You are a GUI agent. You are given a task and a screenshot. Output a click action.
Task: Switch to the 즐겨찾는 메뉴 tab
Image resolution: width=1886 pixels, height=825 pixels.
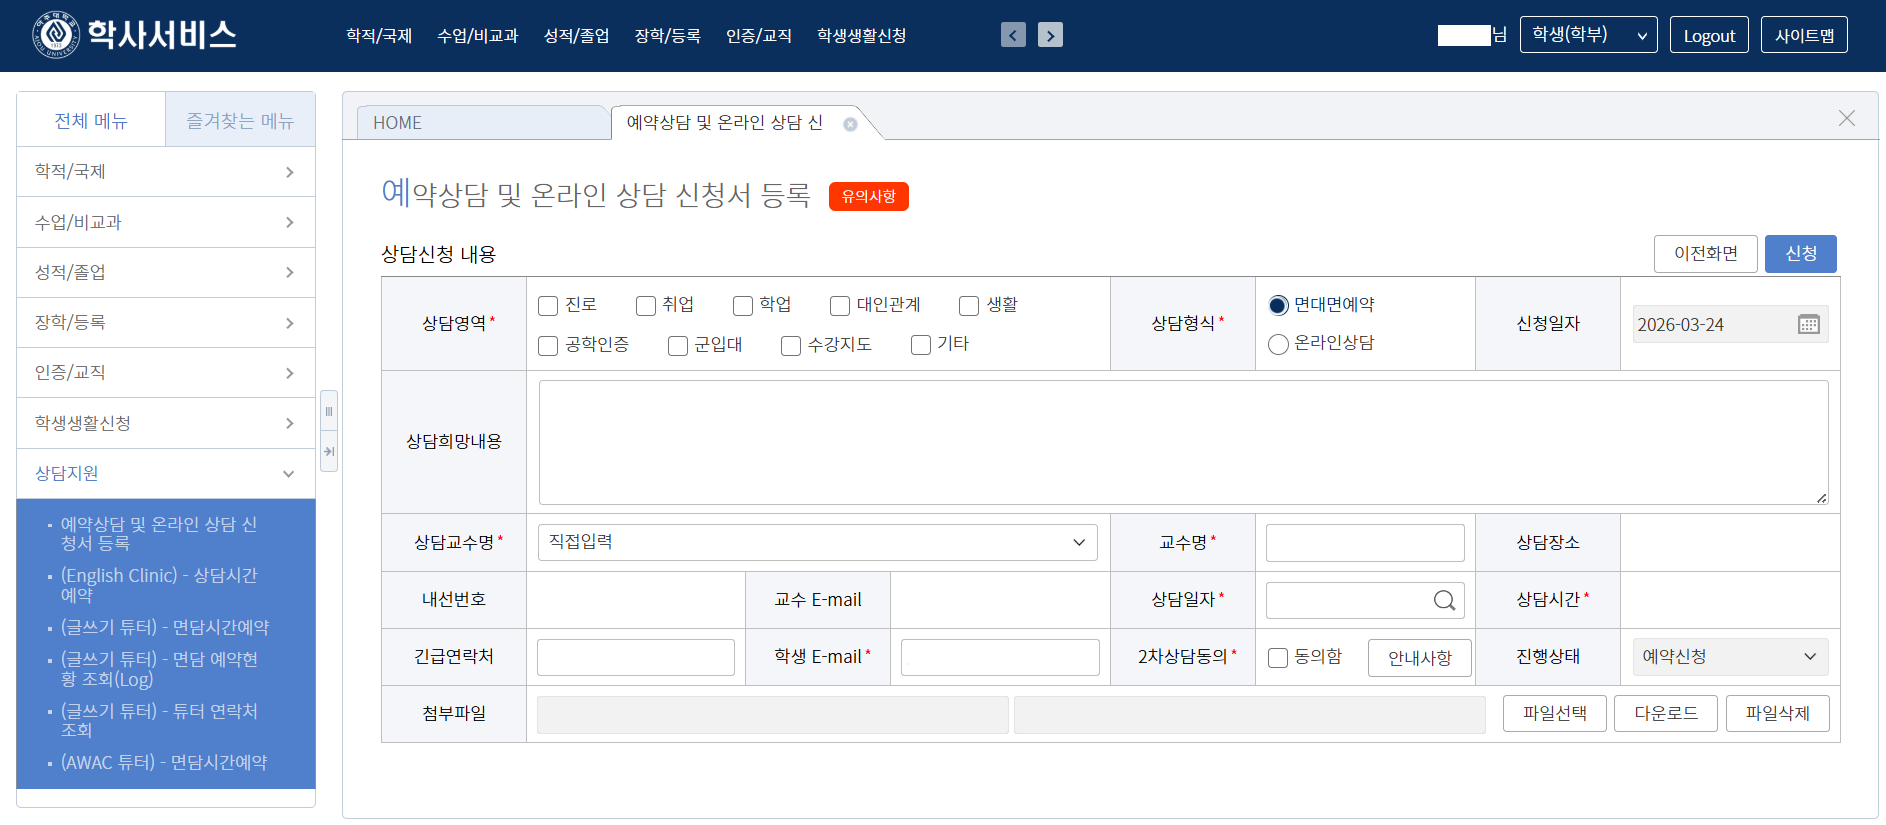point(240,121)
